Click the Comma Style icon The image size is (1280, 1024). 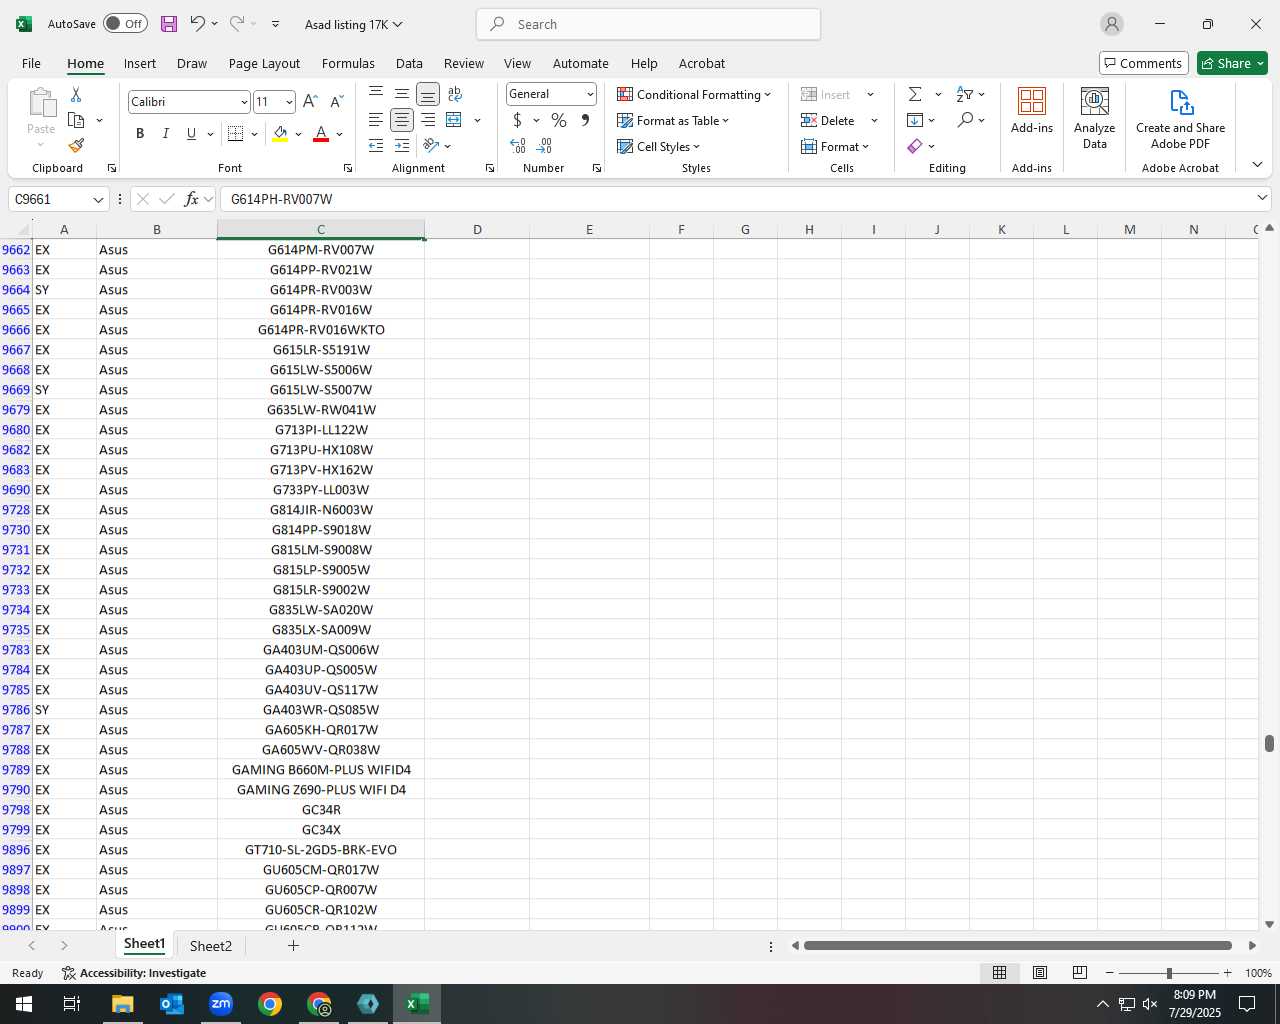tap(585, 120)
